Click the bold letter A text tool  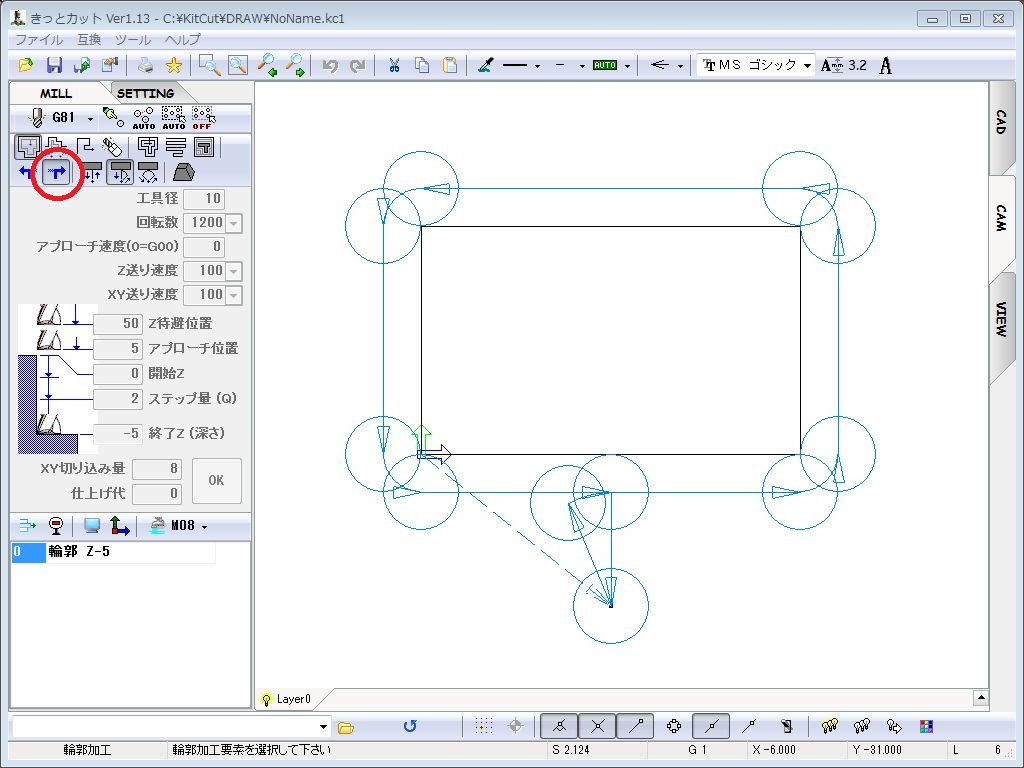[886, 65]
